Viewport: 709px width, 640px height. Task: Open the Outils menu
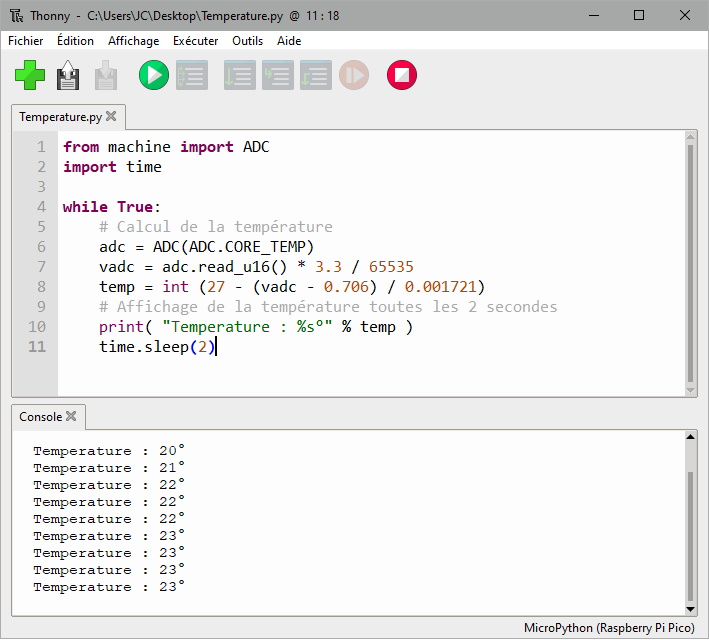pos(247,41)
